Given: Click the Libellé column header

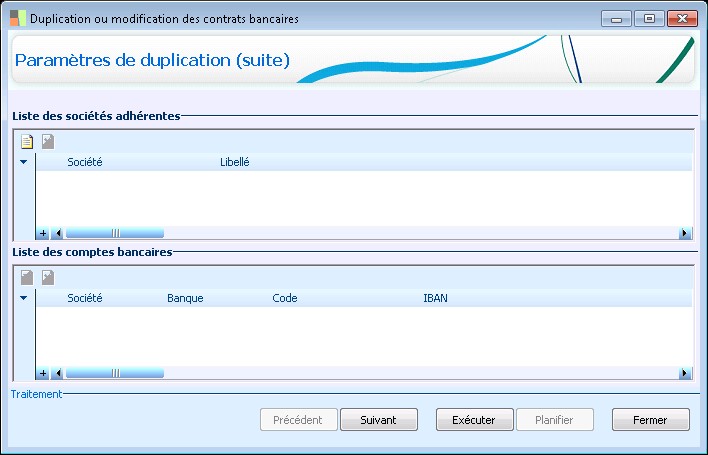Looking at the screenshot, I should 235,162.
